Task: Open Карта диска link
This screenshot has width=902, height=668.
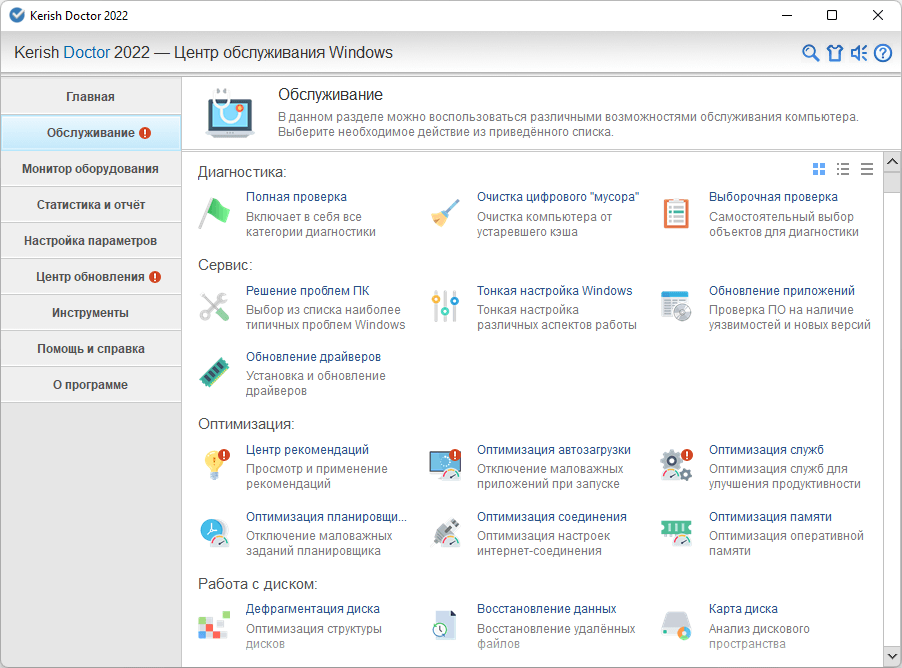Action: 743,609
